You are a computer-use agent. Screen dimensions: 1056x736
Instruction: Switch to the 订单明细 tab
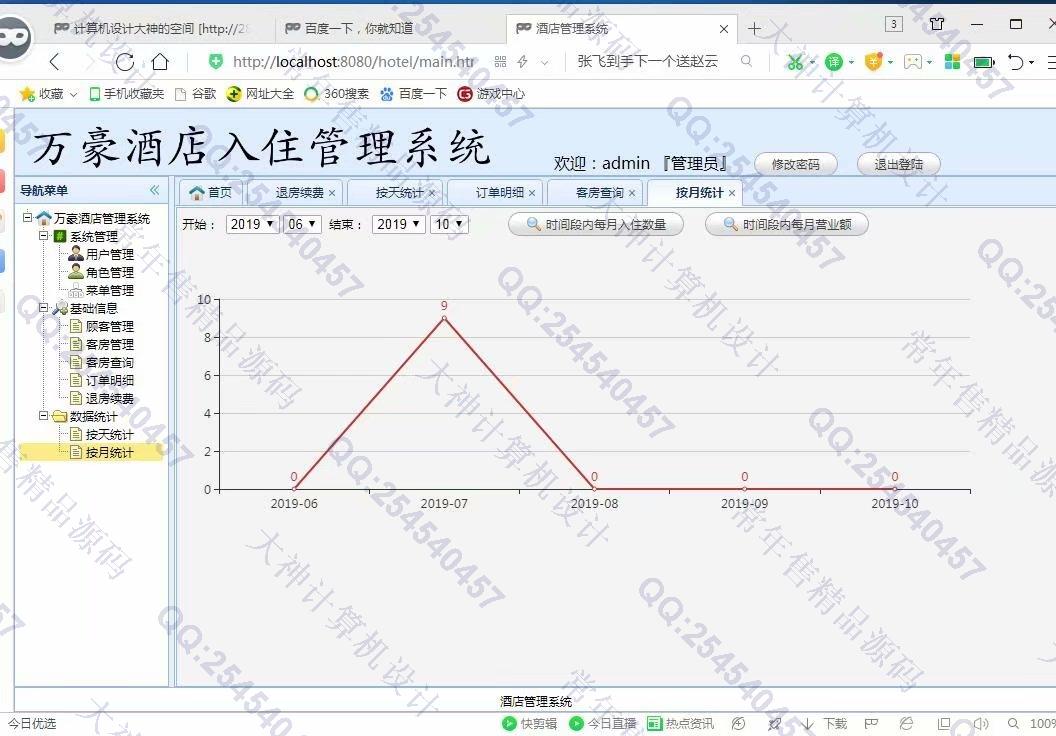coord(499,193)
